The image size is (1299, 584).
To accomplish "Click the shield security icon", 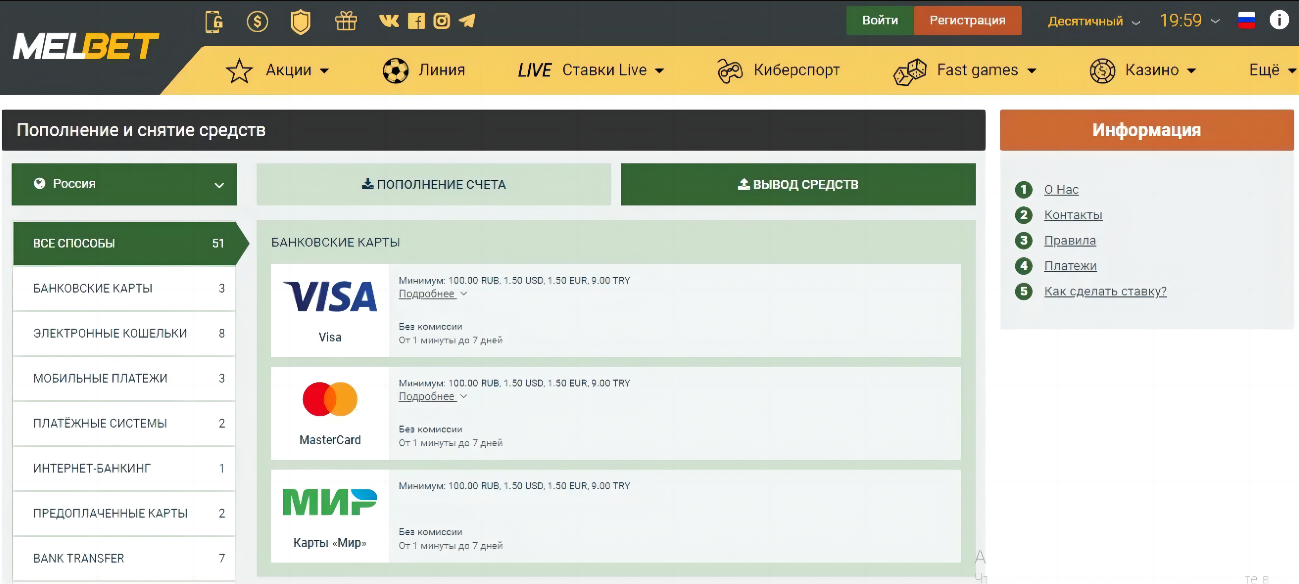I will pyautogui.click(x=300, y=21).
